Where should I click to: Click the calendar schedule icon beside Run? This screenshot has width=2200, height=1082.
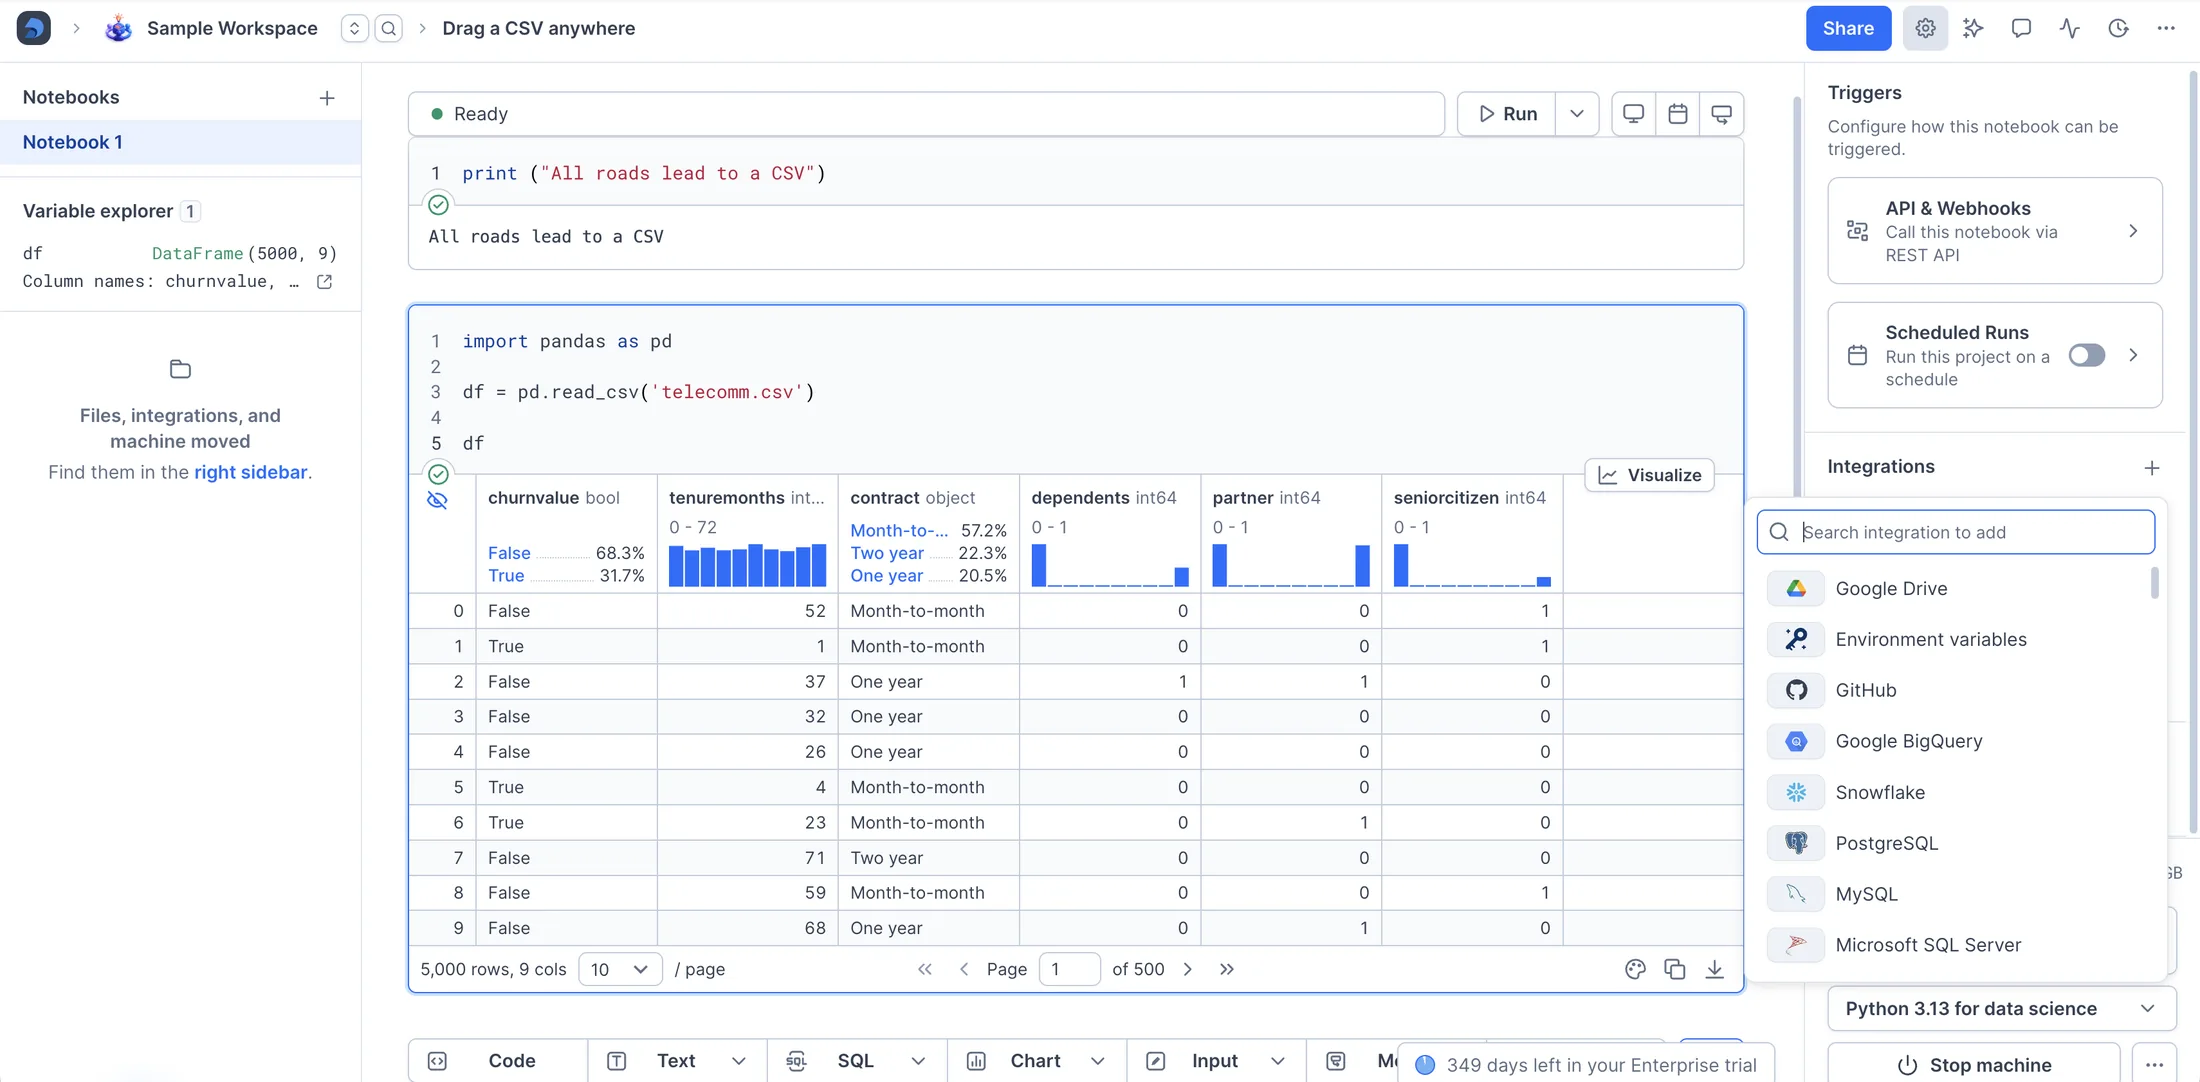(1677, 114)
